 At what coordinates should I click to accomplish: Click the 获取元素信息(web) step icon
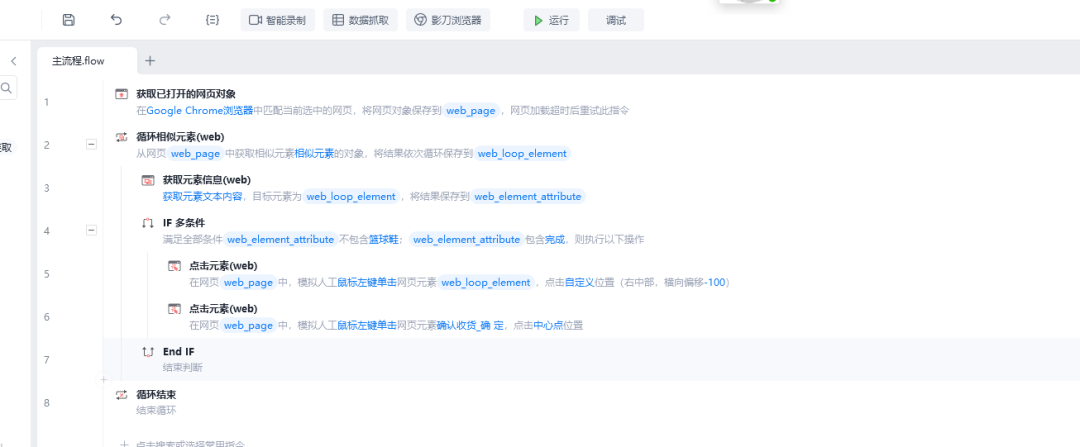[x=148, y=180]
